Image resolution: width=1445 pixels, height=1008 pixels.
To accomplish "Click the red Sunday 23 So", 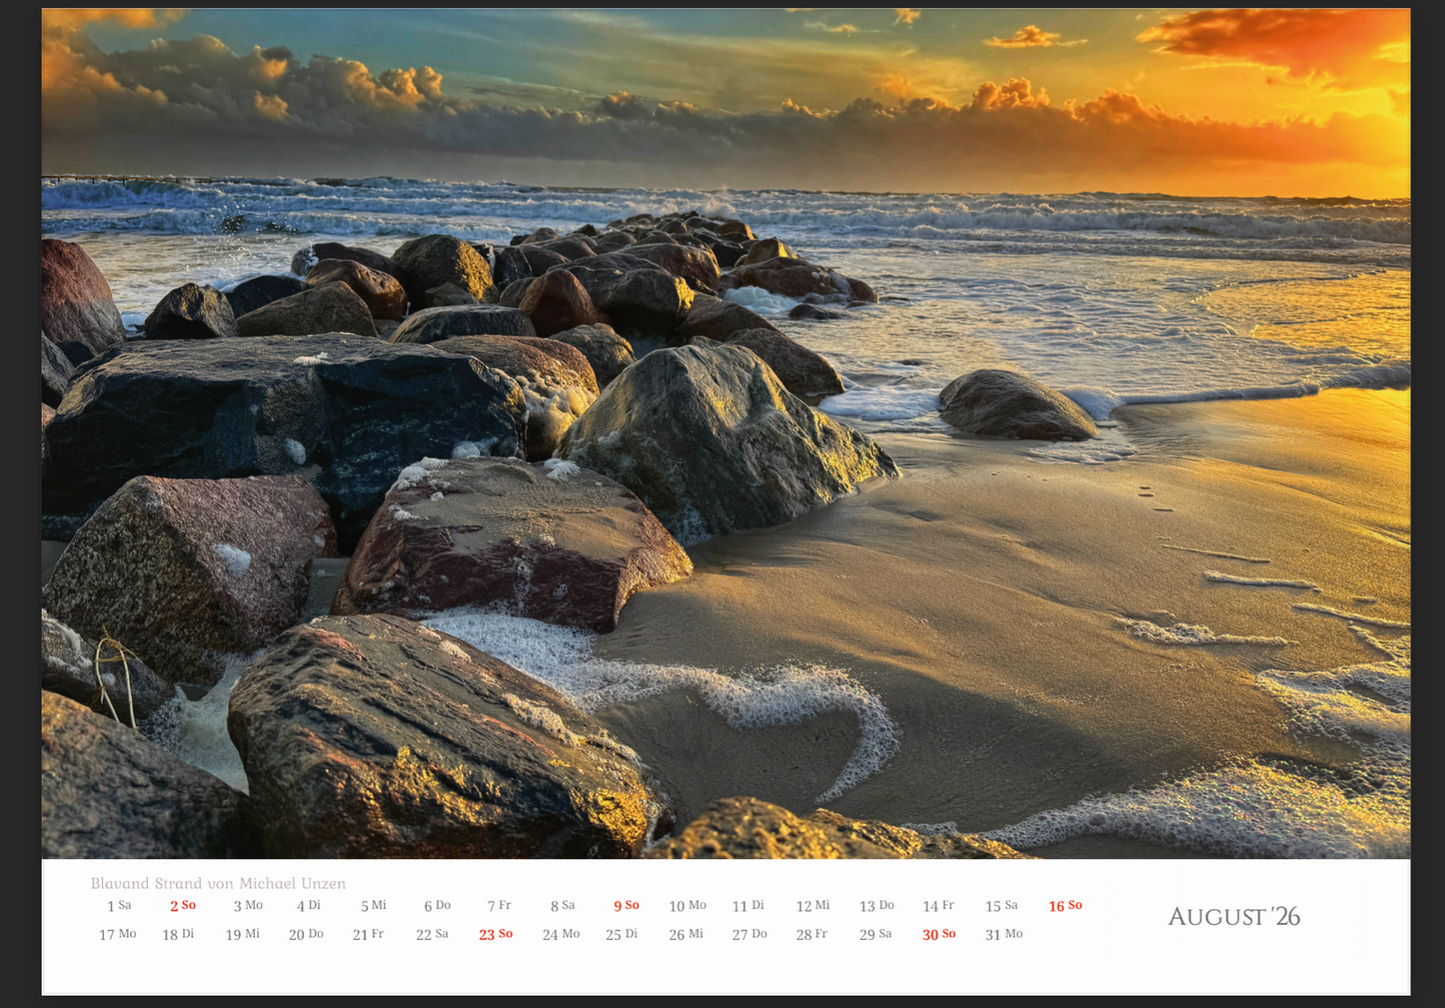I will click(x=495, y=934).
